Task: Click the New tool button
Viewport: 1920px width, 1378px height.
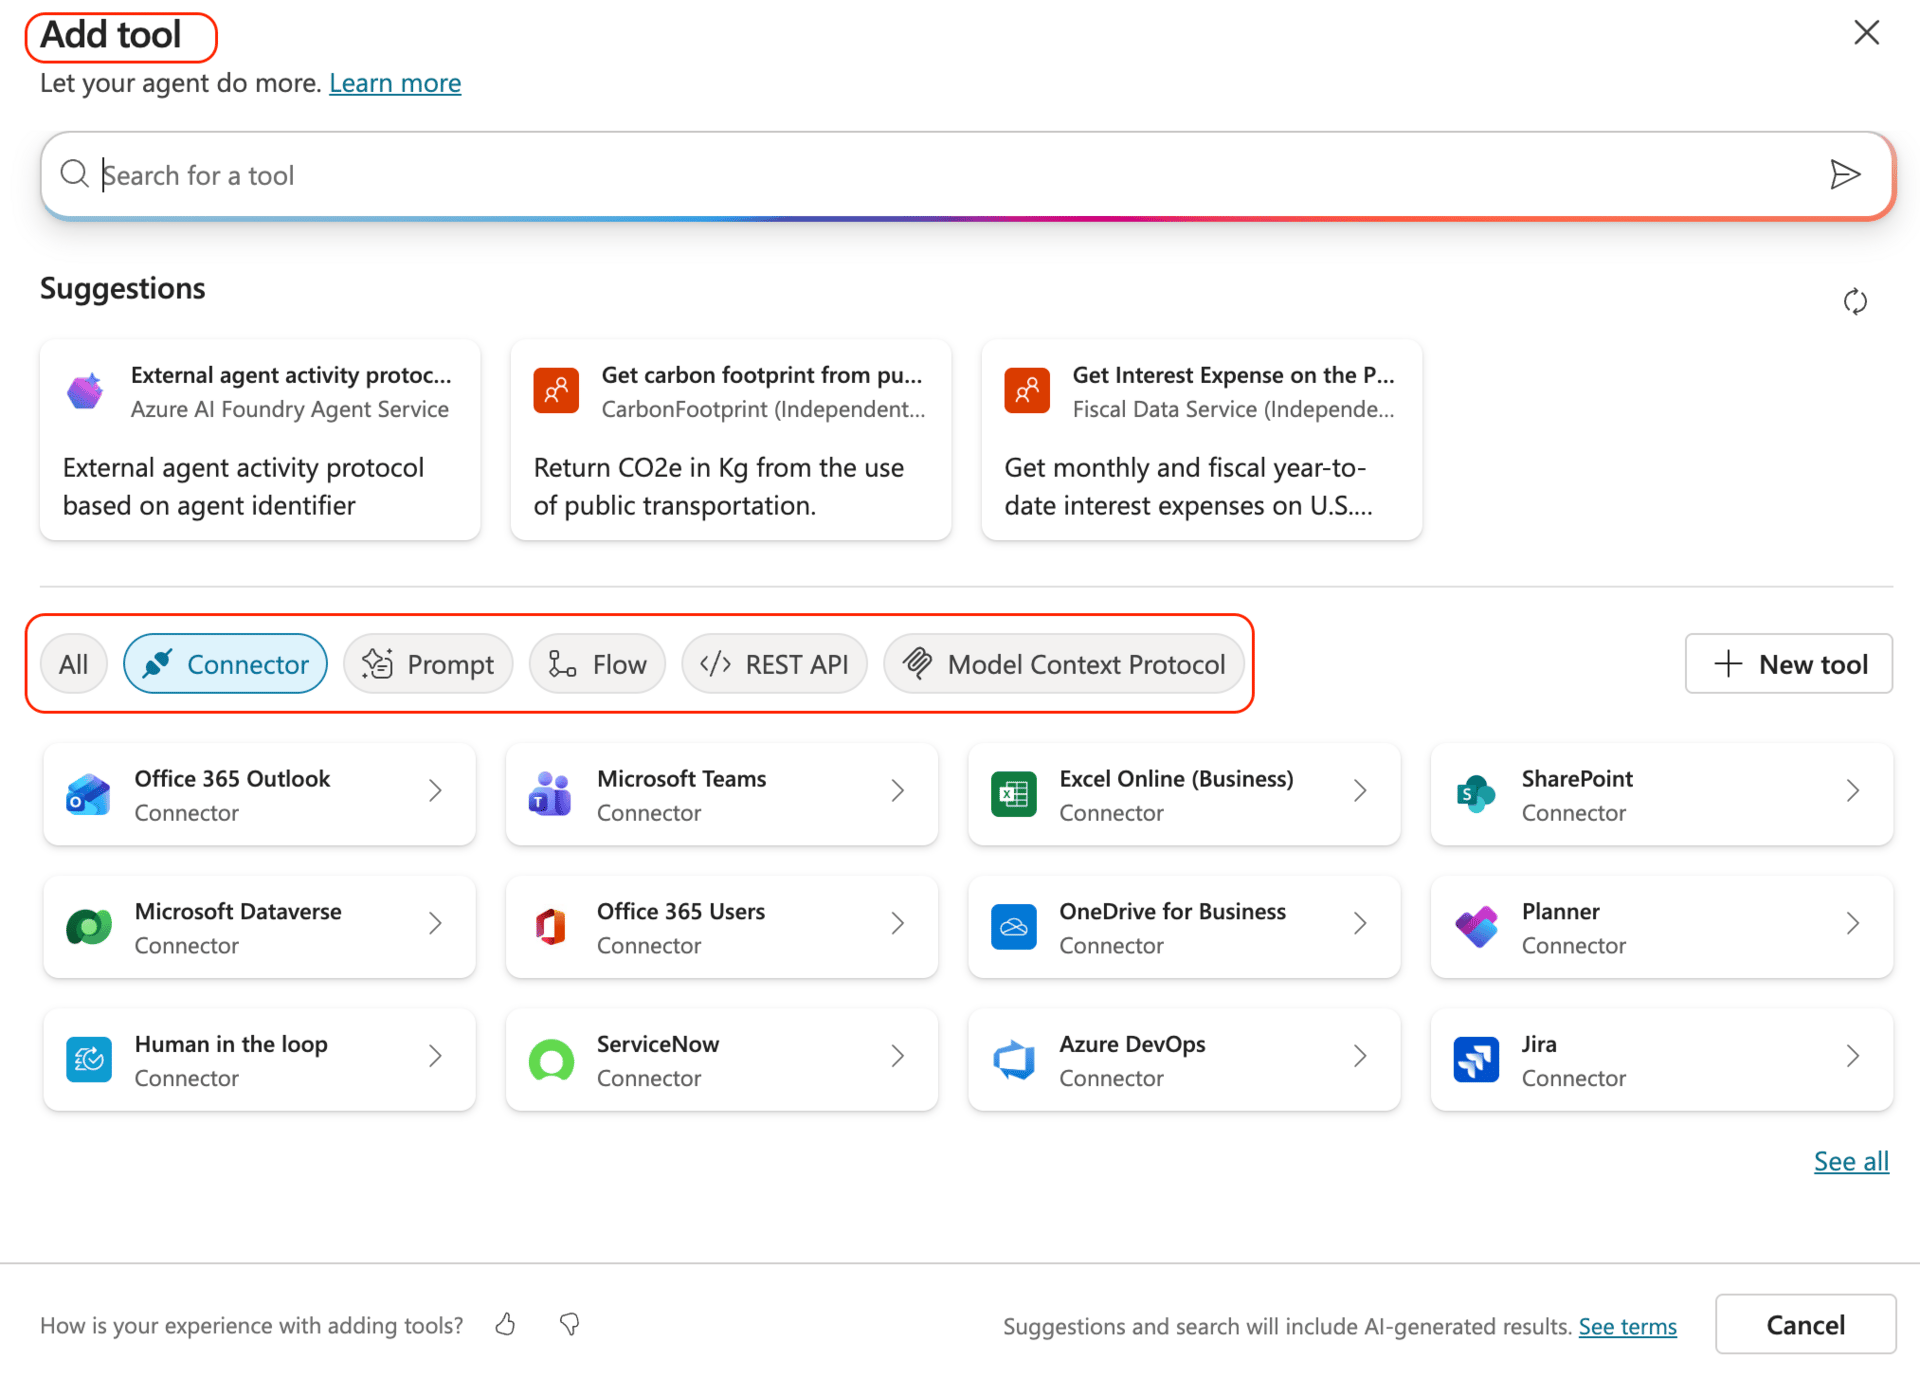Action: [1788, 664]
